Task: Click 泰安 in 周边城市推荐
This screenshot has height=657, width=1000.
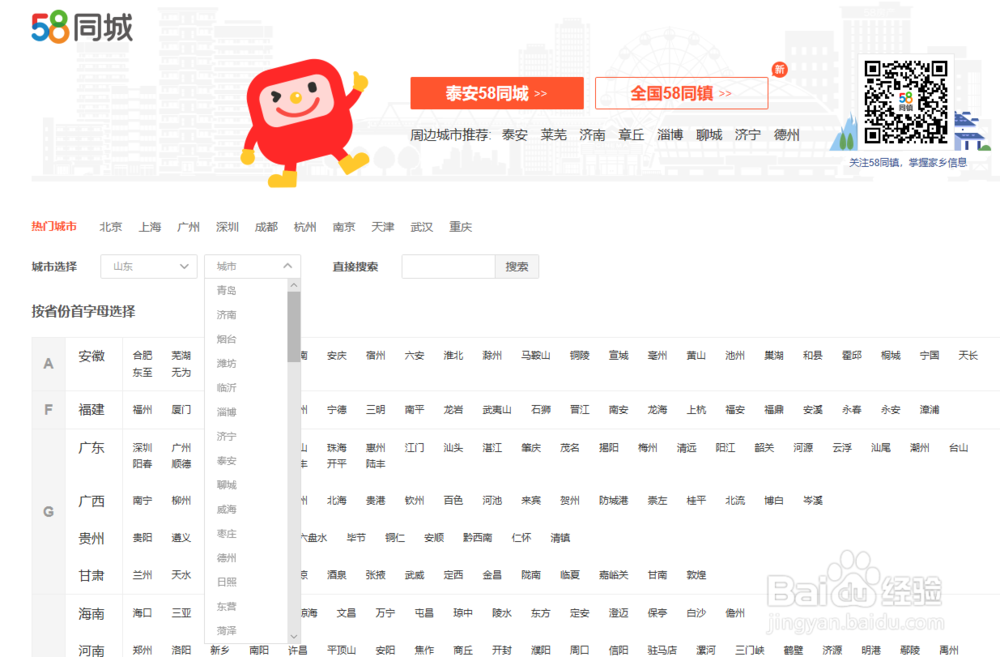Action: pyautogui.click(x=513, y=134)
